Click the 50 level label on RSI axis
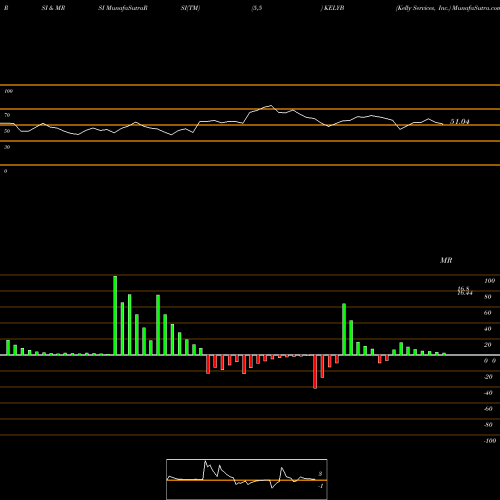The width and height of the screenshot is (500, 500). [x=7, y=131]
